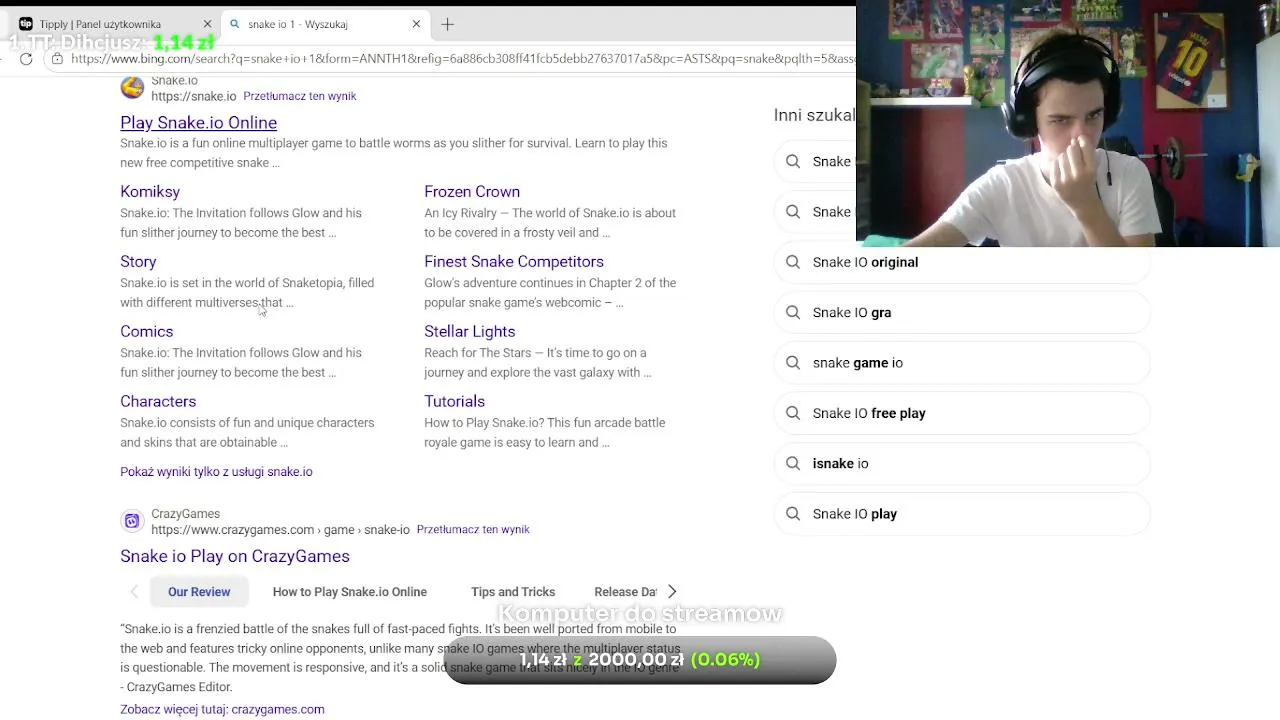Click snippet 'Reach for The Stars'

(537, 363)
